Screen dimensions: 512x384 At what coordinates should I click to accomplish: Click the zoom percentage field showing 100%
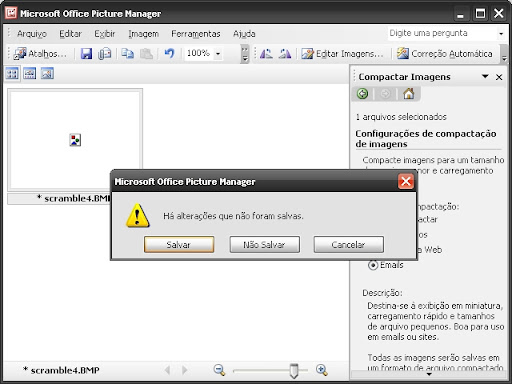pos(199,53)
